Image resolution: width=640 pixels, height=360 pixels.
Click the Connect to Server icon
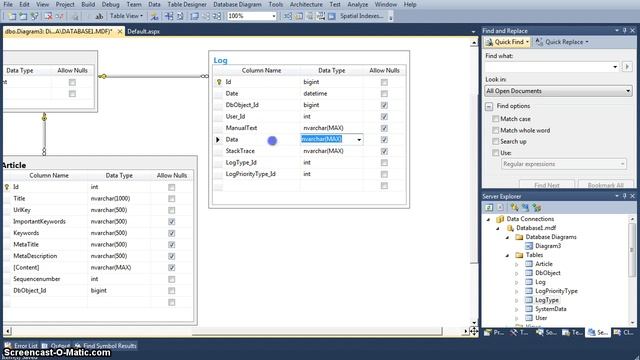pyautogui.click(x=525, y=207)
